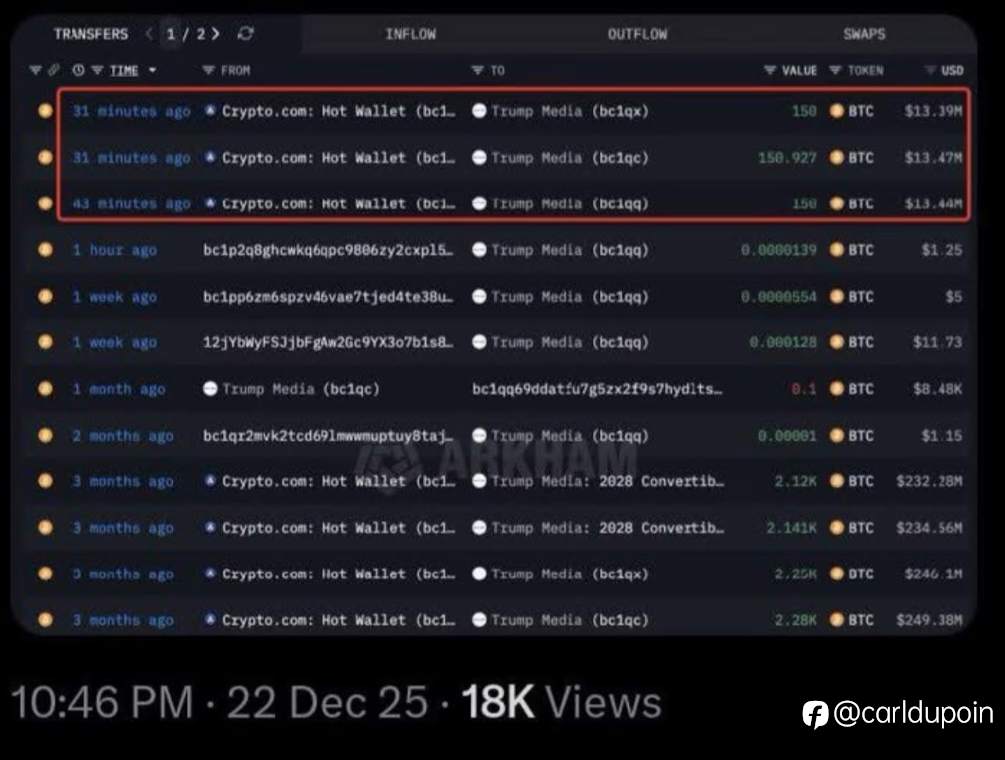
Task: Click the value 0.0000554
Action: [779, 297]
